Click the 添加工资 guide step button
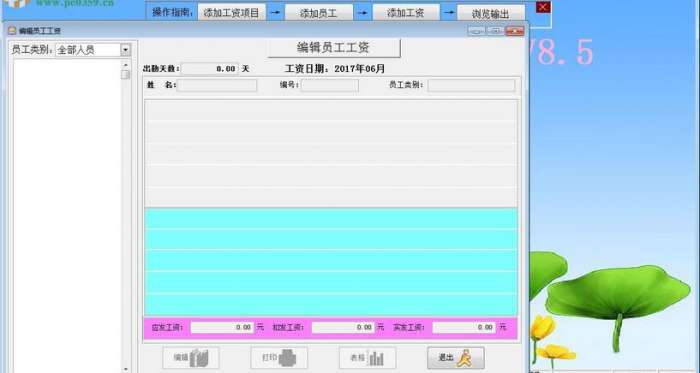The height and width of the screenshot is (373, 700). [405, 13]
